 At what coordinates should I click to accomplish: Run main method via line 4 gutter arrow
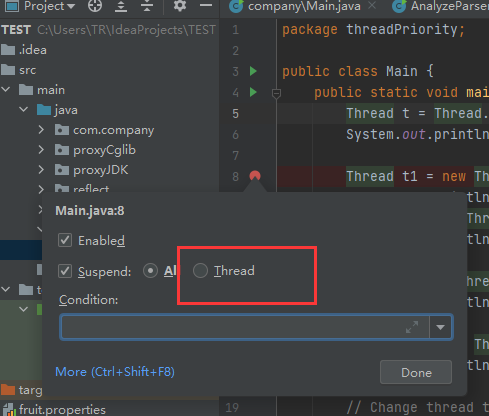point(253,92)
